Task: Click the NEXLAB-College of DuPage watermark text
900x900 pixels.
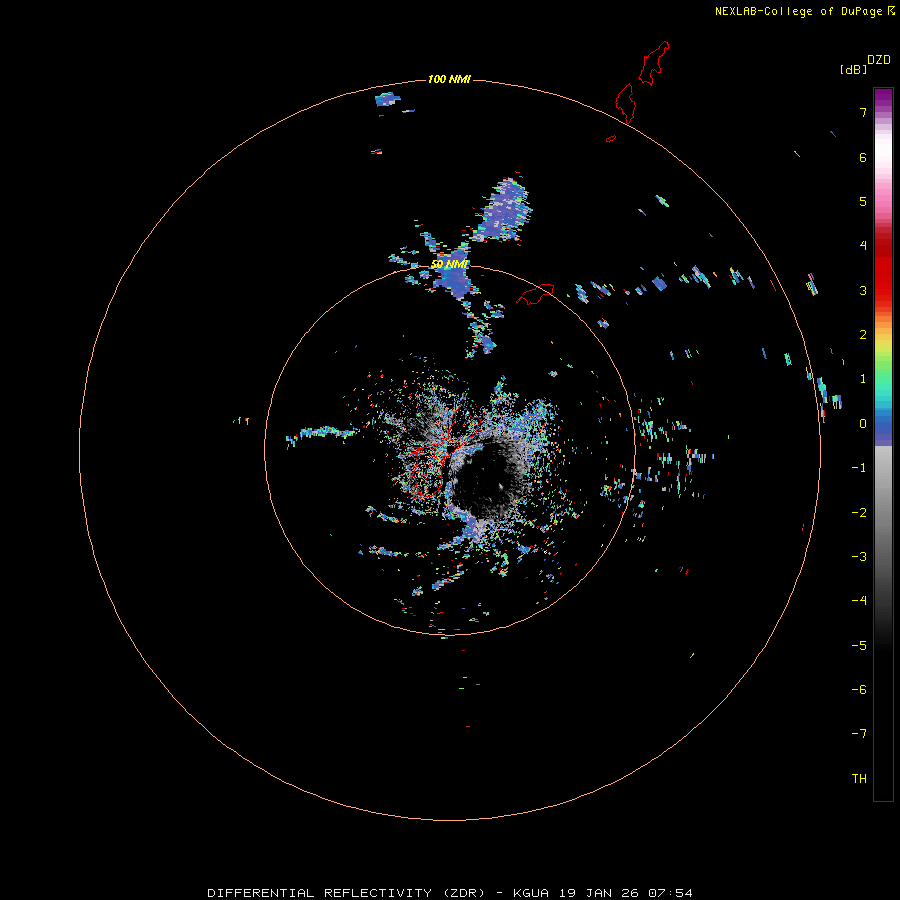Action: [x=798, y=11]
